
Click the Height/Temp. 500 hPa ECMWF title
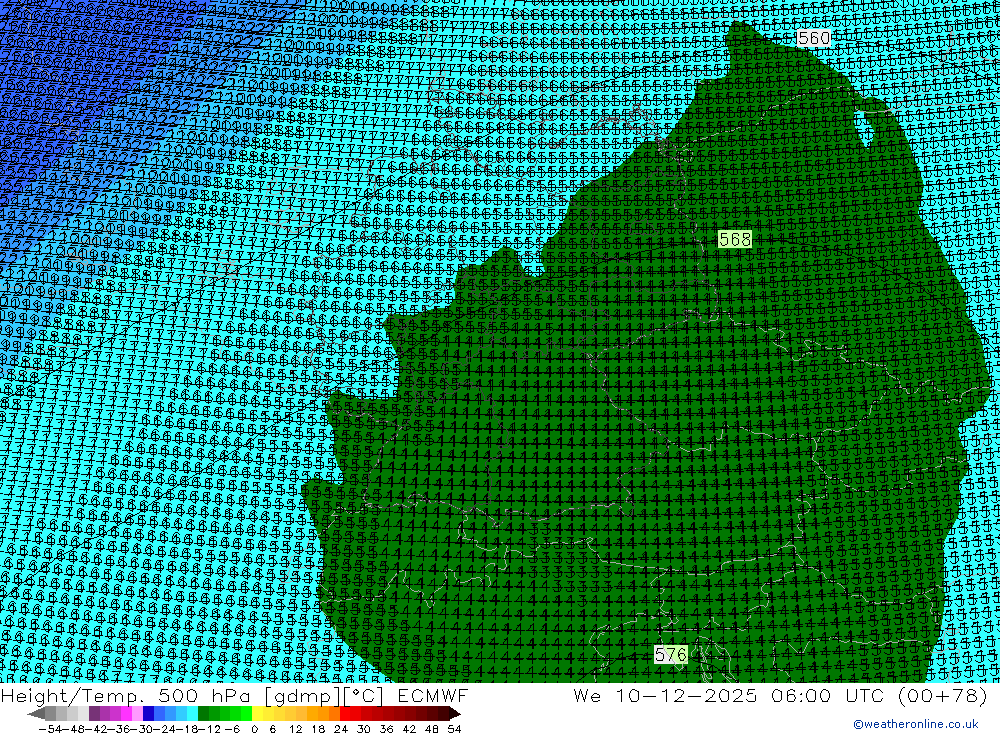[x=235, y=696]
